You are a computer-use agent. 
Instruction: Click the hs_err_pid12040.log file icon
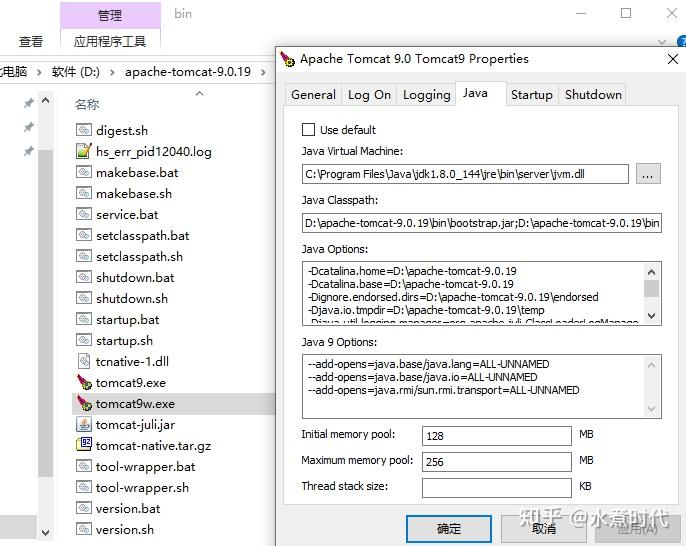pos(84,151)
